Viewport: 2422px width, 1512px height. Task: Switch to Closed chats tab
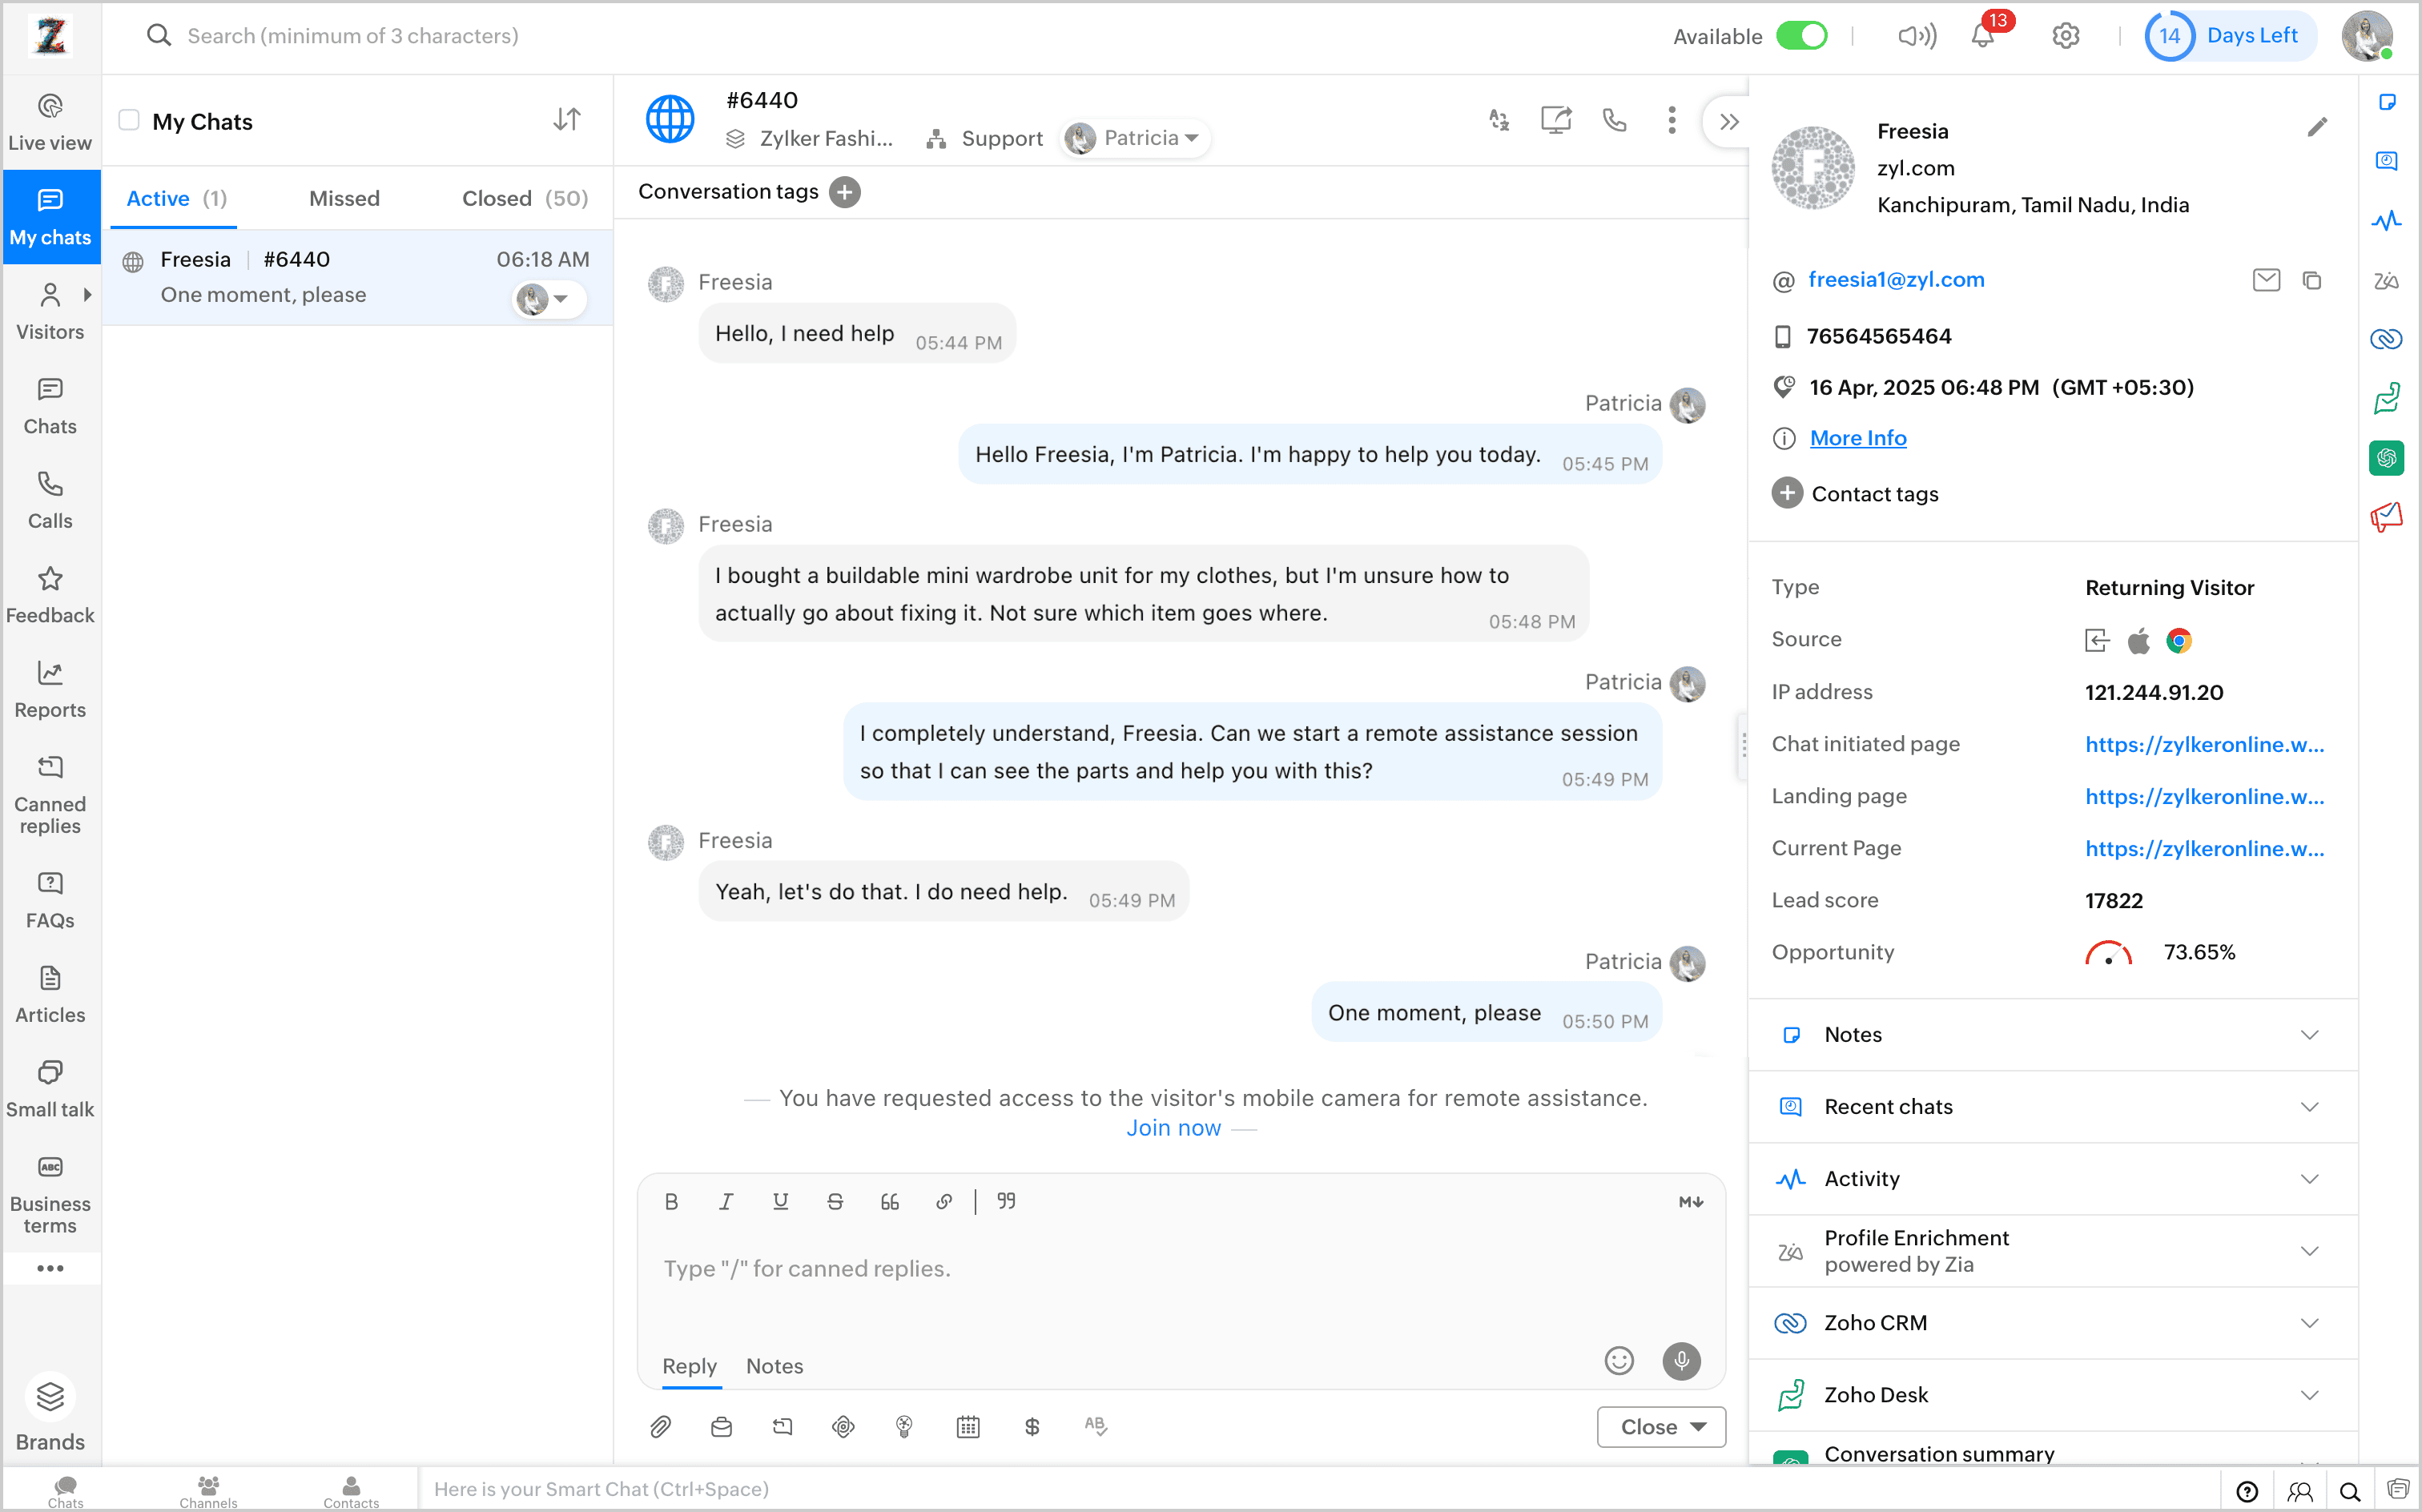click(525, 198)
